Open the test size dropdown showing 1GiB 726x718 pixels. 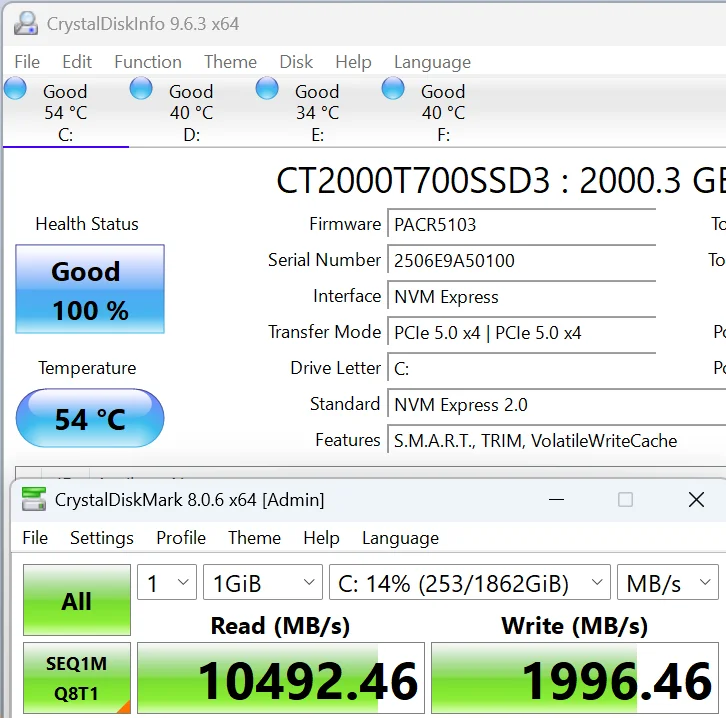point(263,582)
